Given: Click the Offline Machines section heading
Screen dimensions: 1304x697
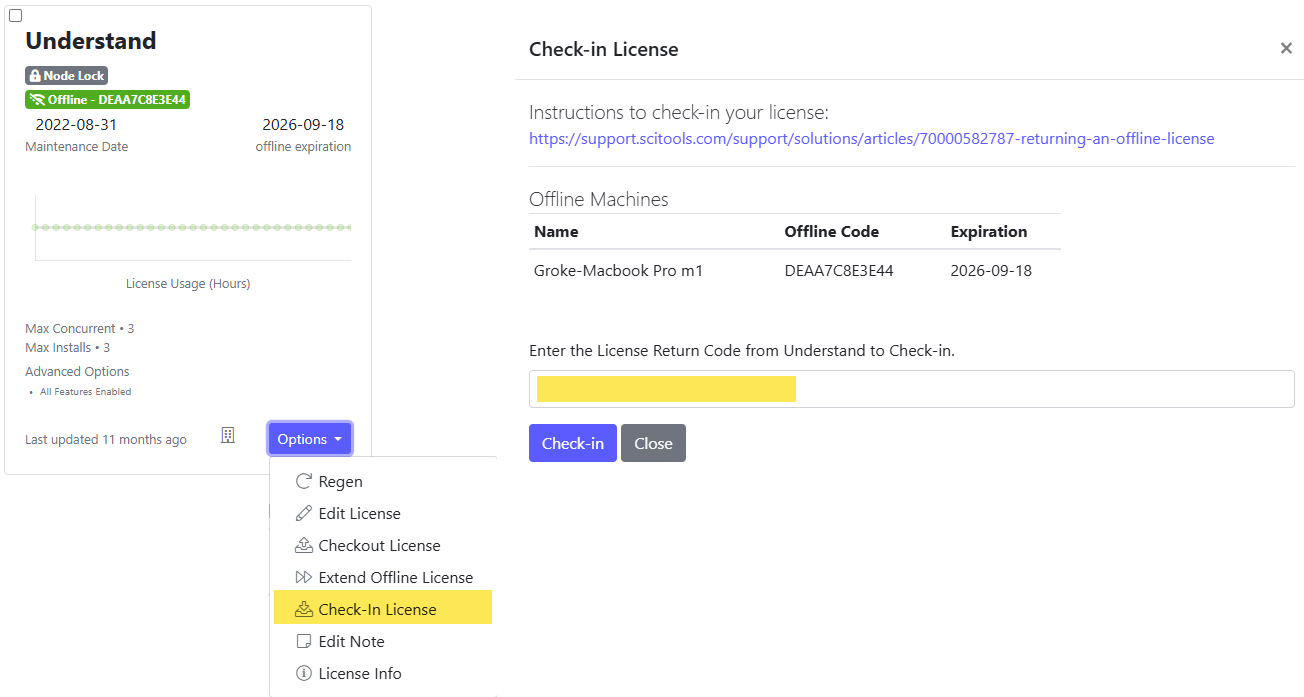Looking at the screenshot, I should [x=599, y=199].
